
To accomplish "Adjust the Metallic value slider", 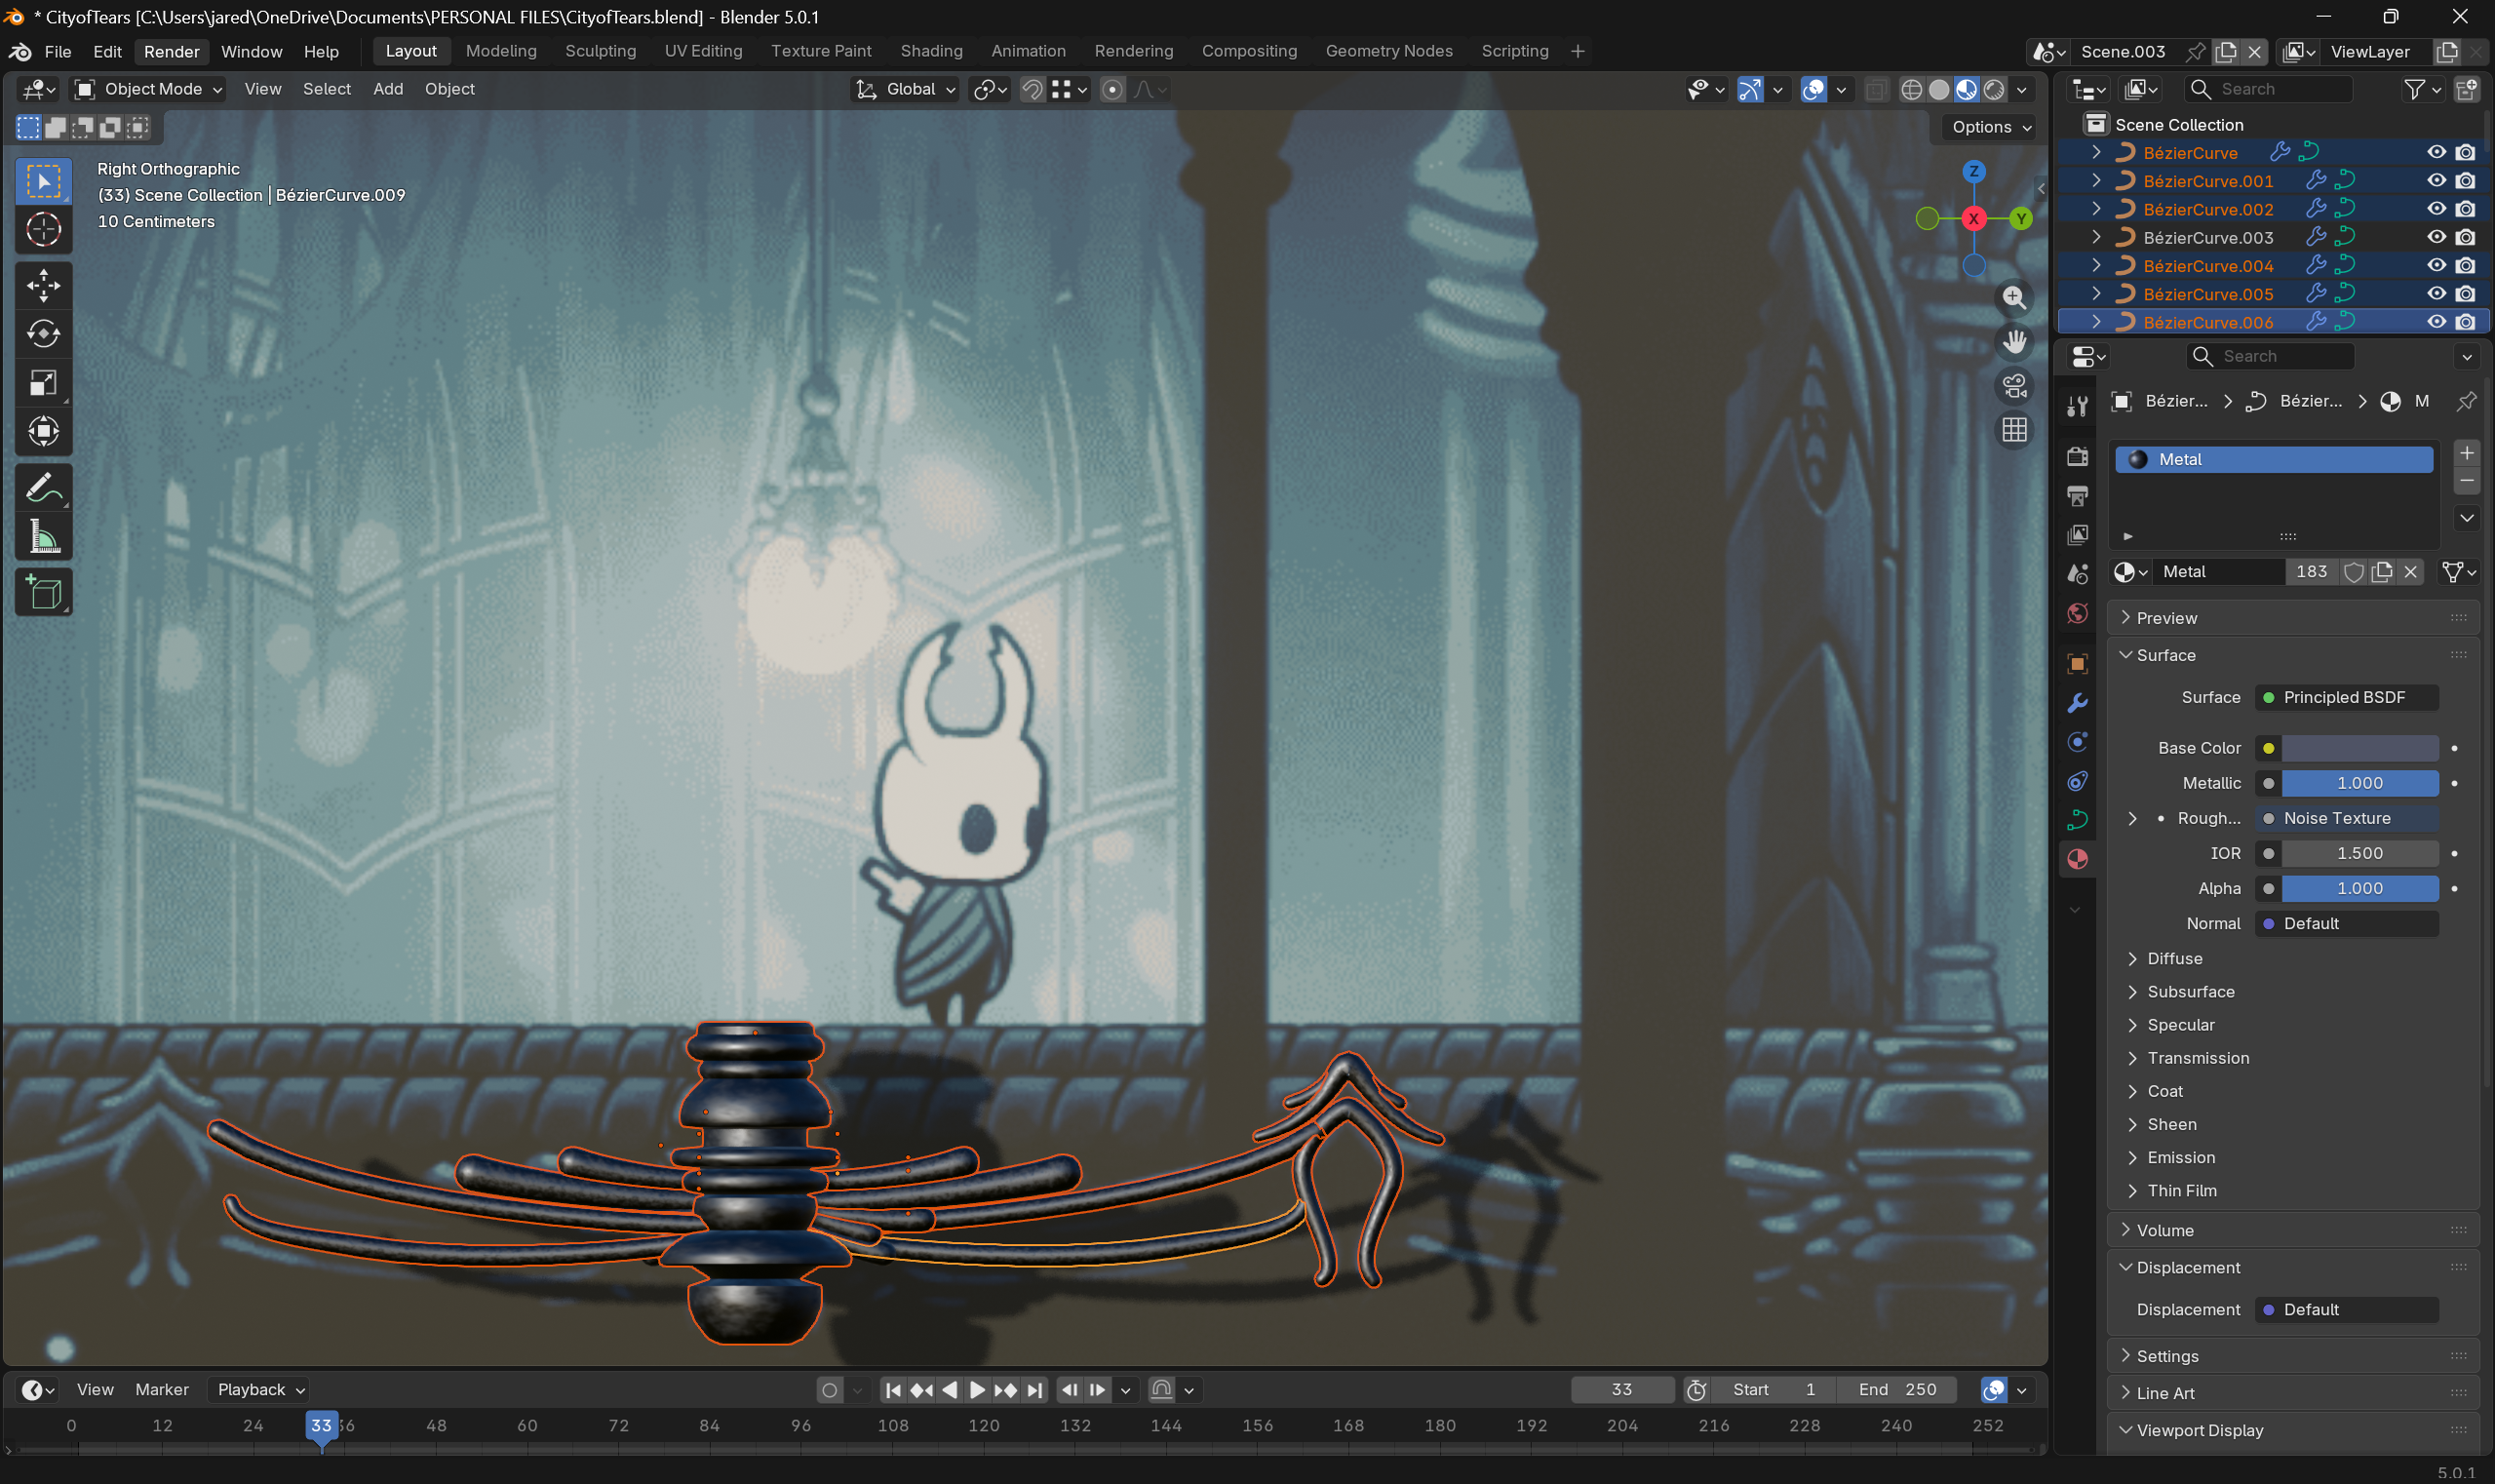I will pos(2359,784).
